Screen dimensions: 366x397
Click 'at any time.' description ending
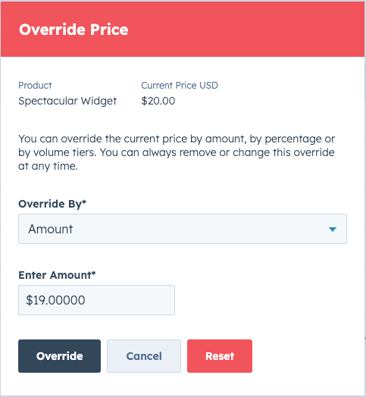(48, 166)
